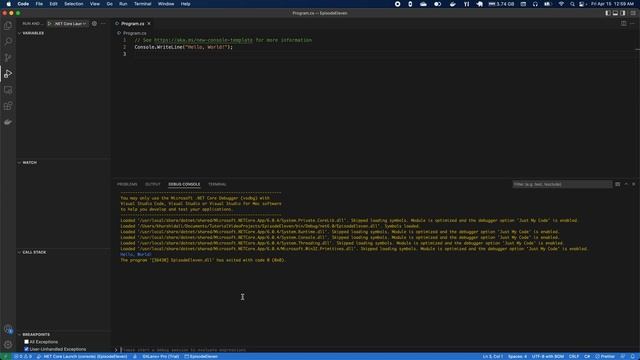
Task: Open the Source Control view
Action: tap(8, 58)
